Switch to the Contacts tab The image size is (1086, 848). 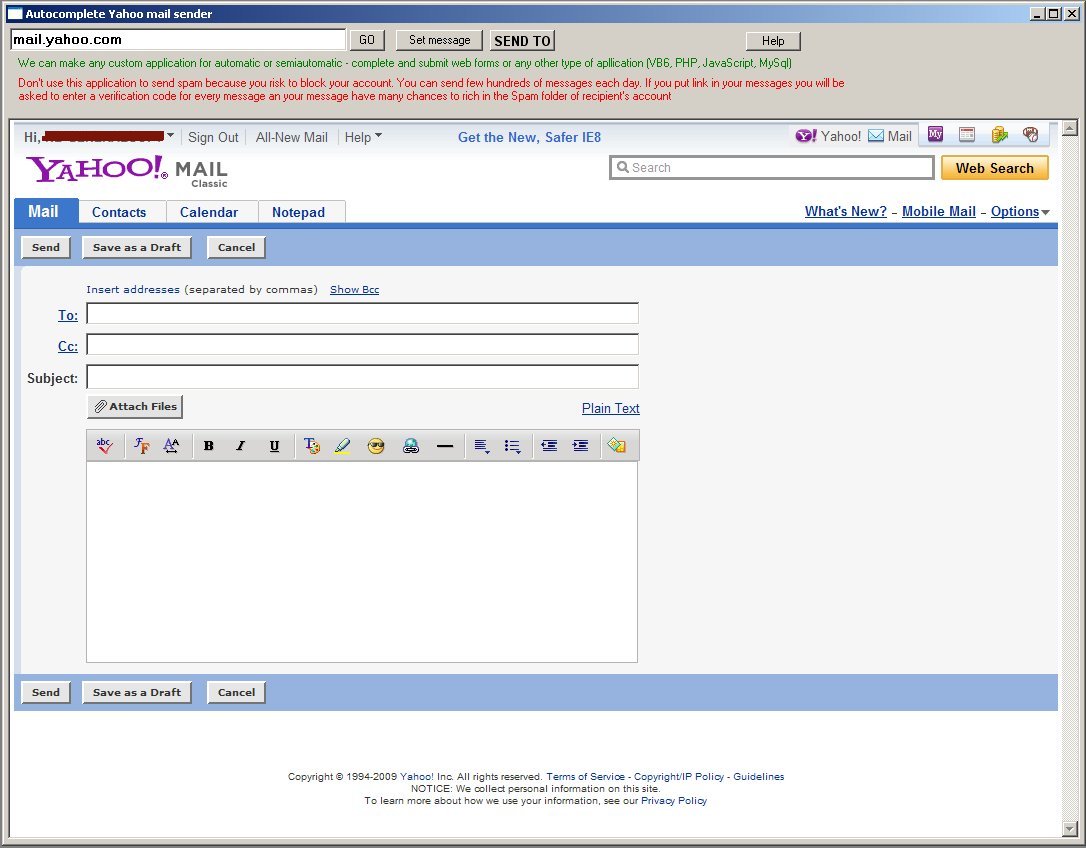(119, 212)
